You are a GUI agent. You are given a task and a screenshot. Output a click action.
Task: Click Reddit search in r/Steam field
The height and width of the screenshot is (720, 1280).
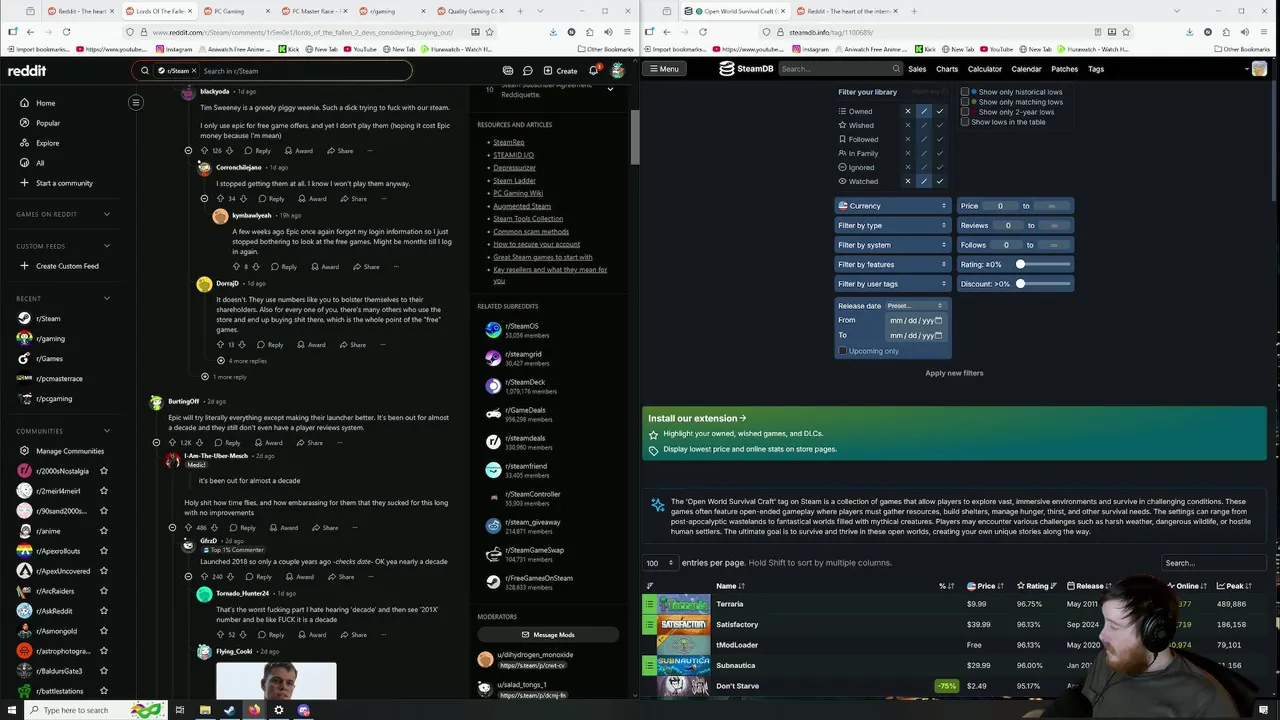pos(304,71)
